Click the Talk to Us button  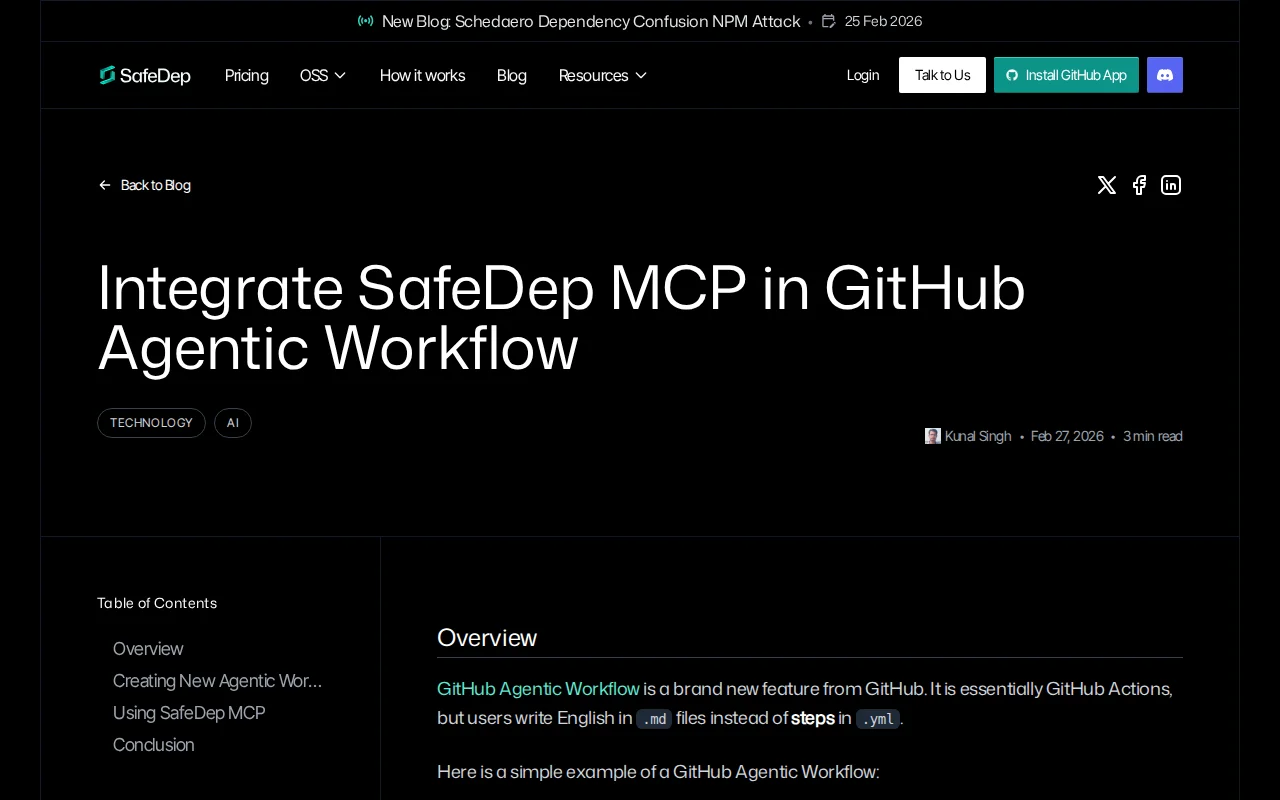942,75
